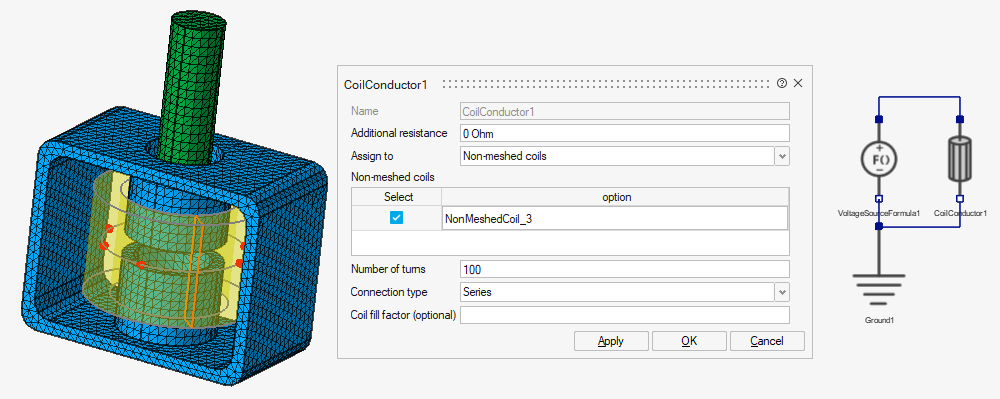The width and height of the screenshot is (1000, 399).
Task: Click the Cancel button
Action: 767,341
